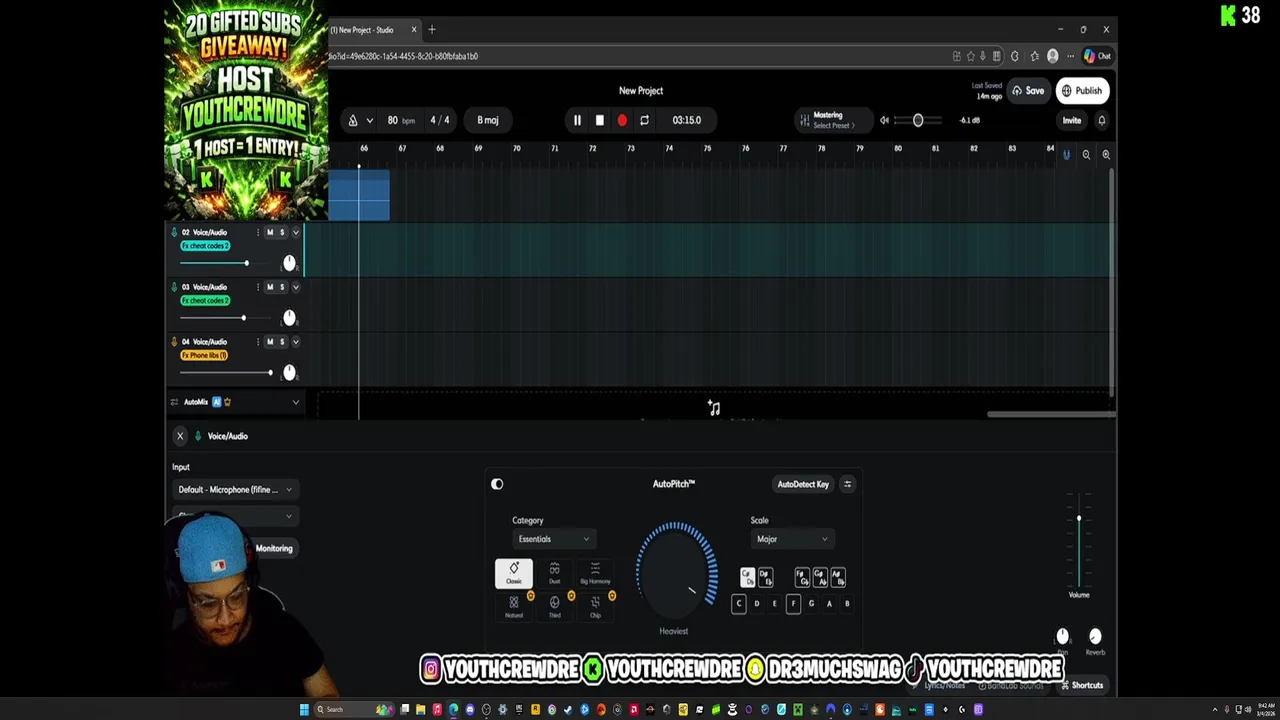1280x720 pixels.
Task: Close the Voice/Audio panel
Action: 180,436
